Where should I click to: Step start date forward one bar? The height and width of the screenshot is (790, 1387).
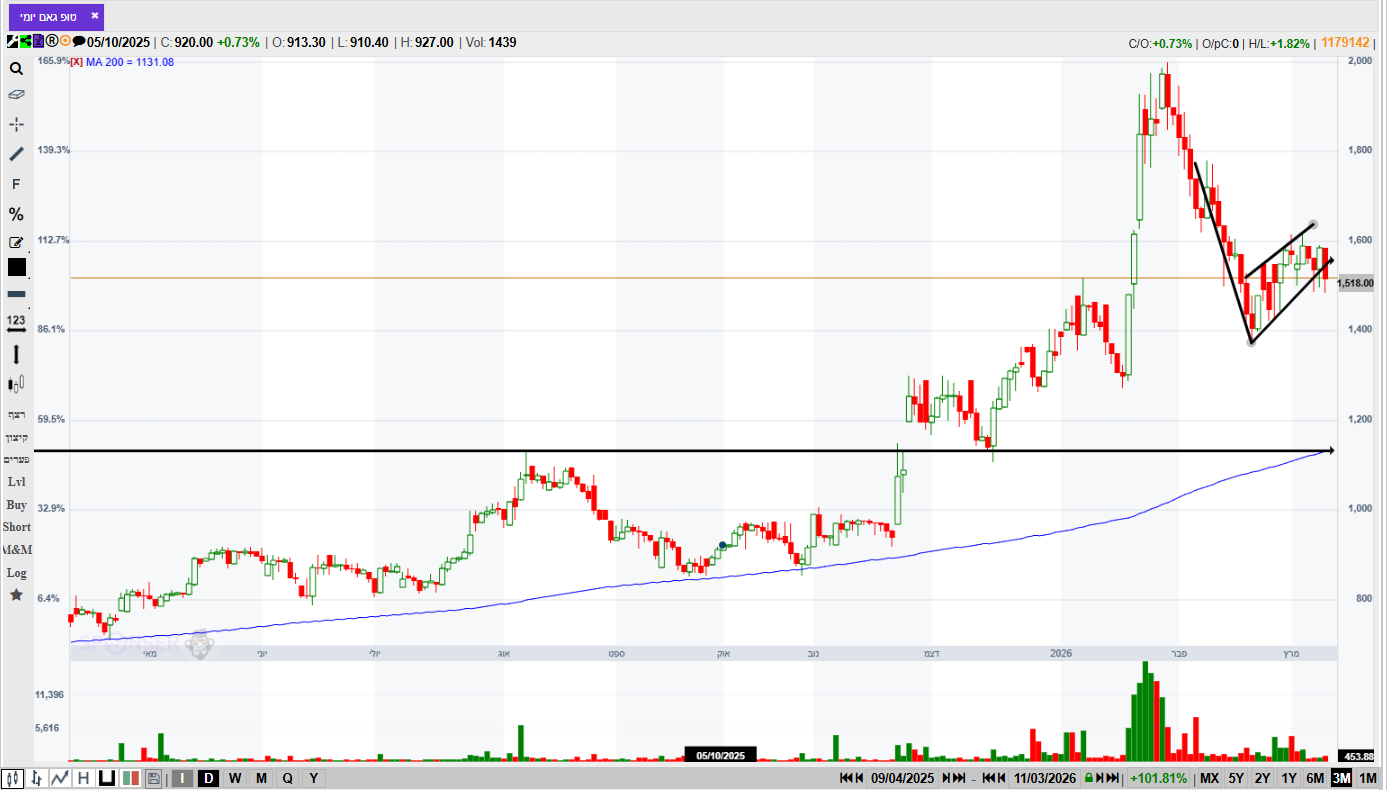[946, 778]
